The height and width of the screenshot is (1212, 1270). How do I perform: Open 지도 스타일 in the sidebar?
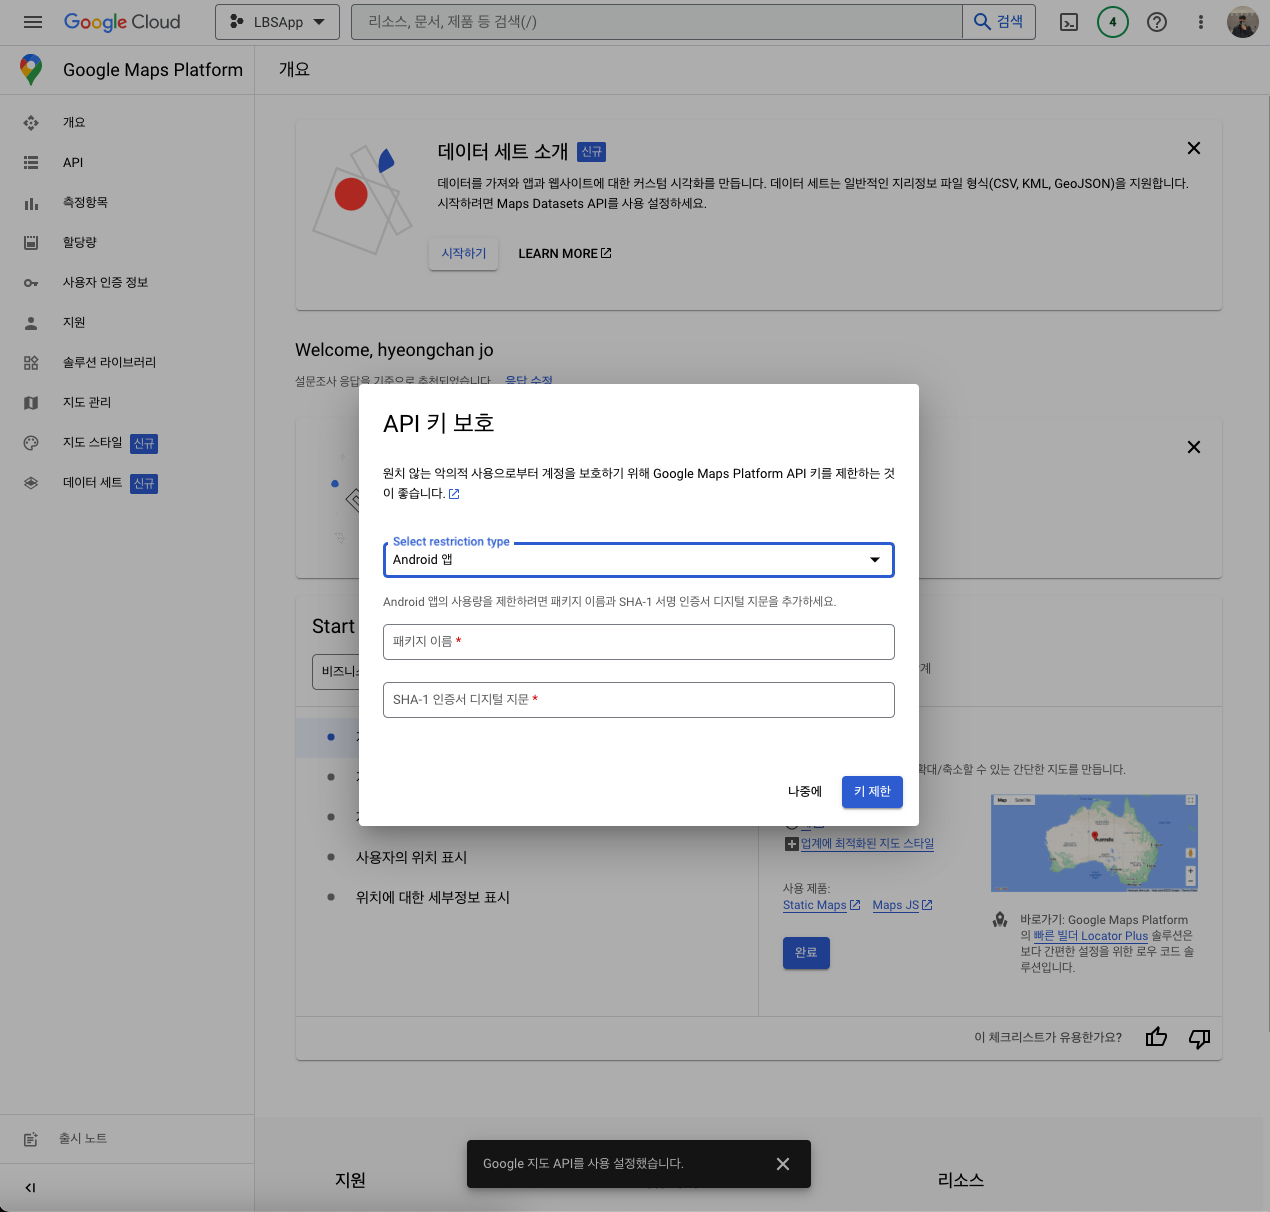click(127, 442)
